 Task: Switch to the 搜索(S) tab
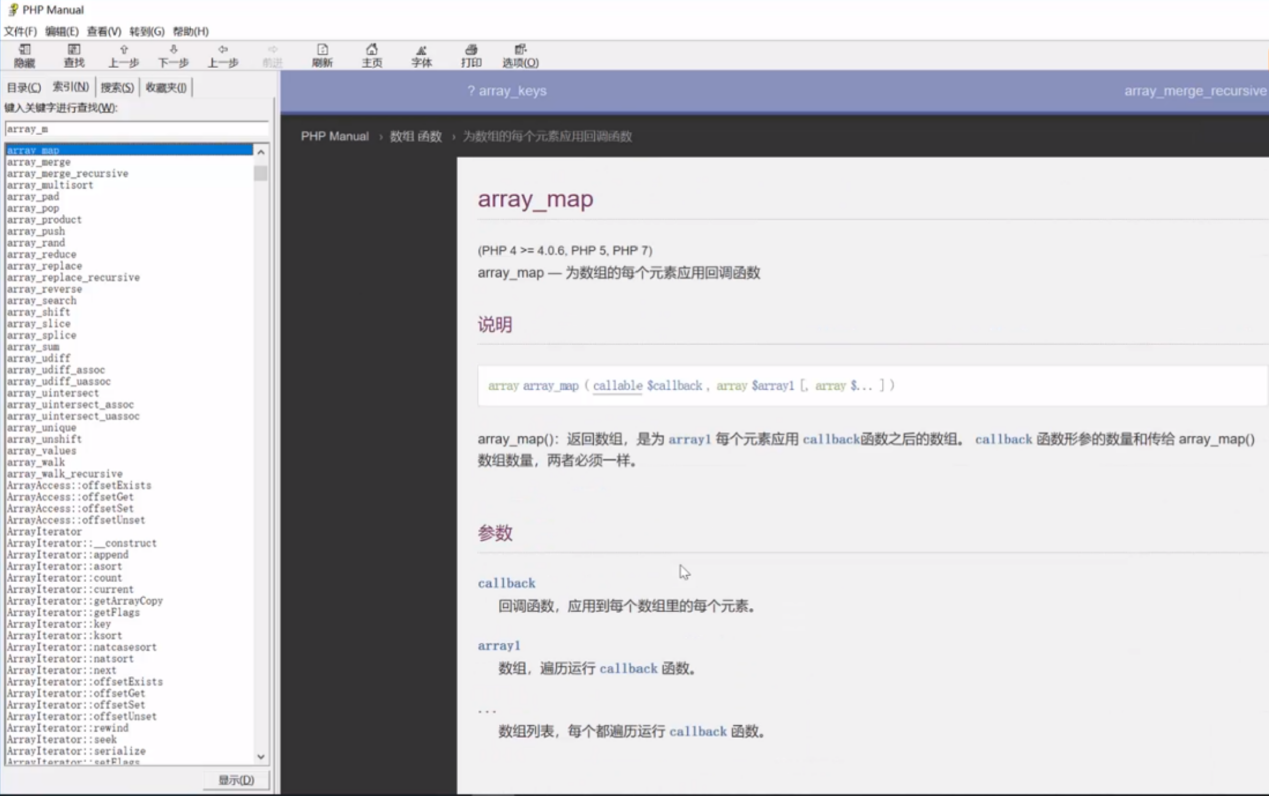[117, 88]
